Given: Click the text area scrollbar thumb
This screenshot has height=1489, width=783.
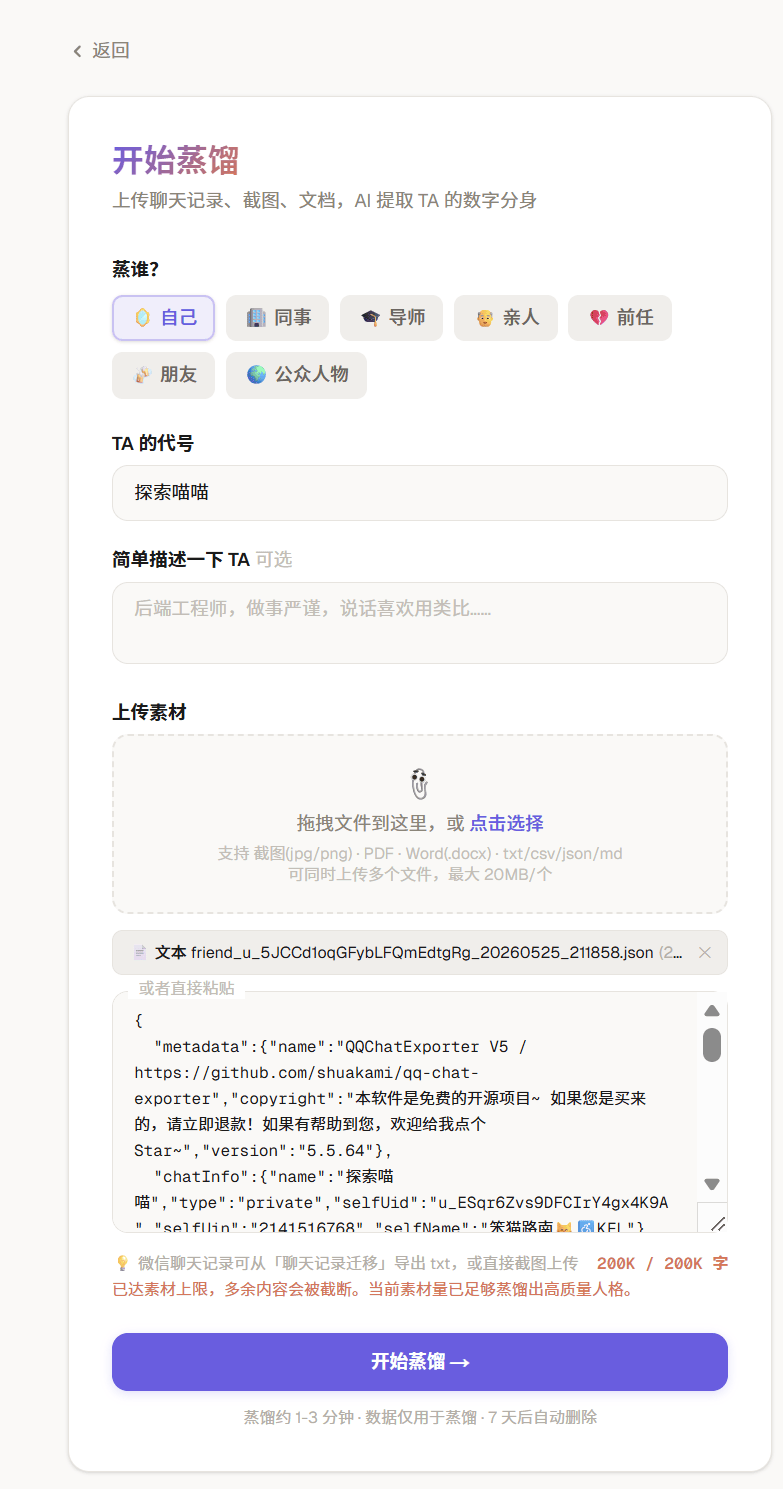Looking at the screenshot, I should (712, 1045).
